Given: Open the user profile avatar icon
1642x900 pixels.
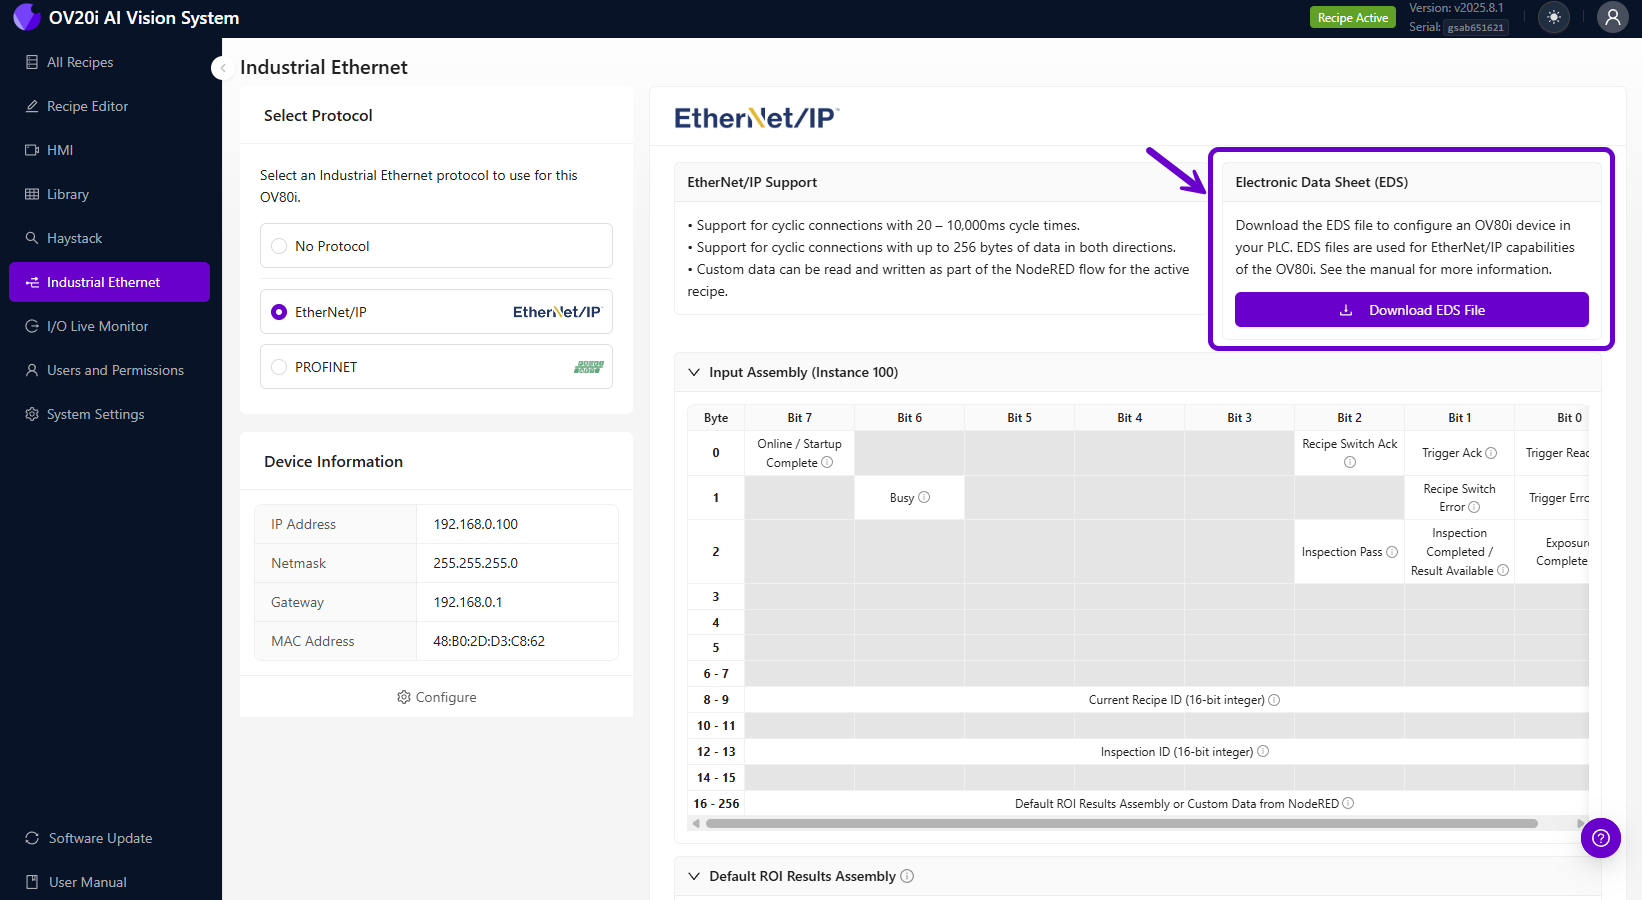Looking at the screenshot, I should pyautogui.click(x=1612, y=18).
